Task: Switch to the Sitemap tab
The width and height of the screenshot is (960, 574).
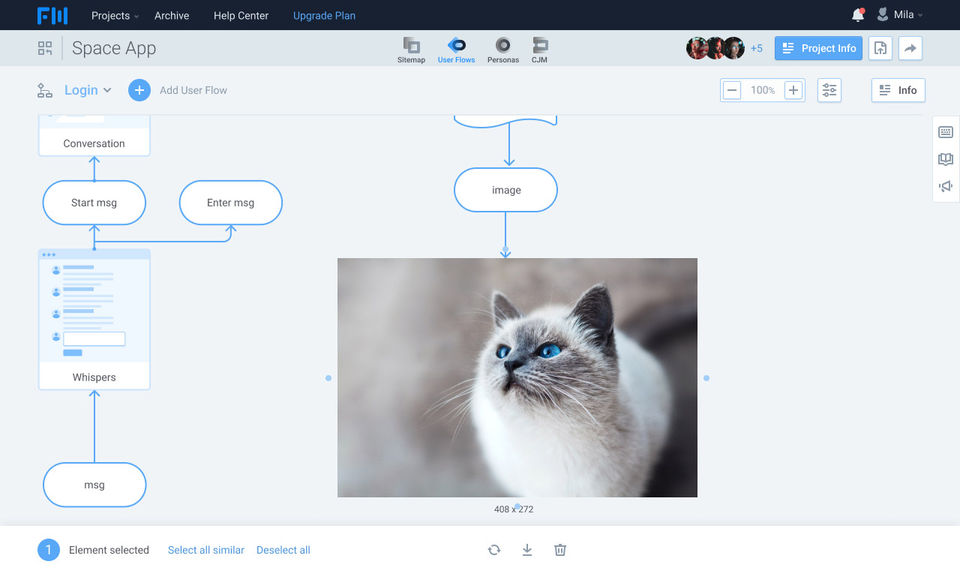Action: click(x=411, y=50)
